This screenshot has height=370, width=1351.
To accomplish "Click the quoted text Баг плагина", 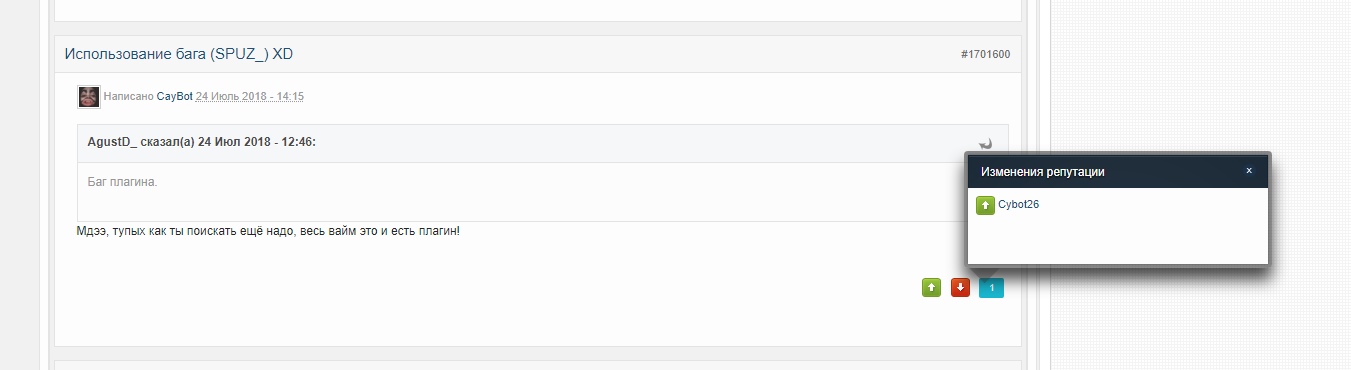I will coord(123,183).
